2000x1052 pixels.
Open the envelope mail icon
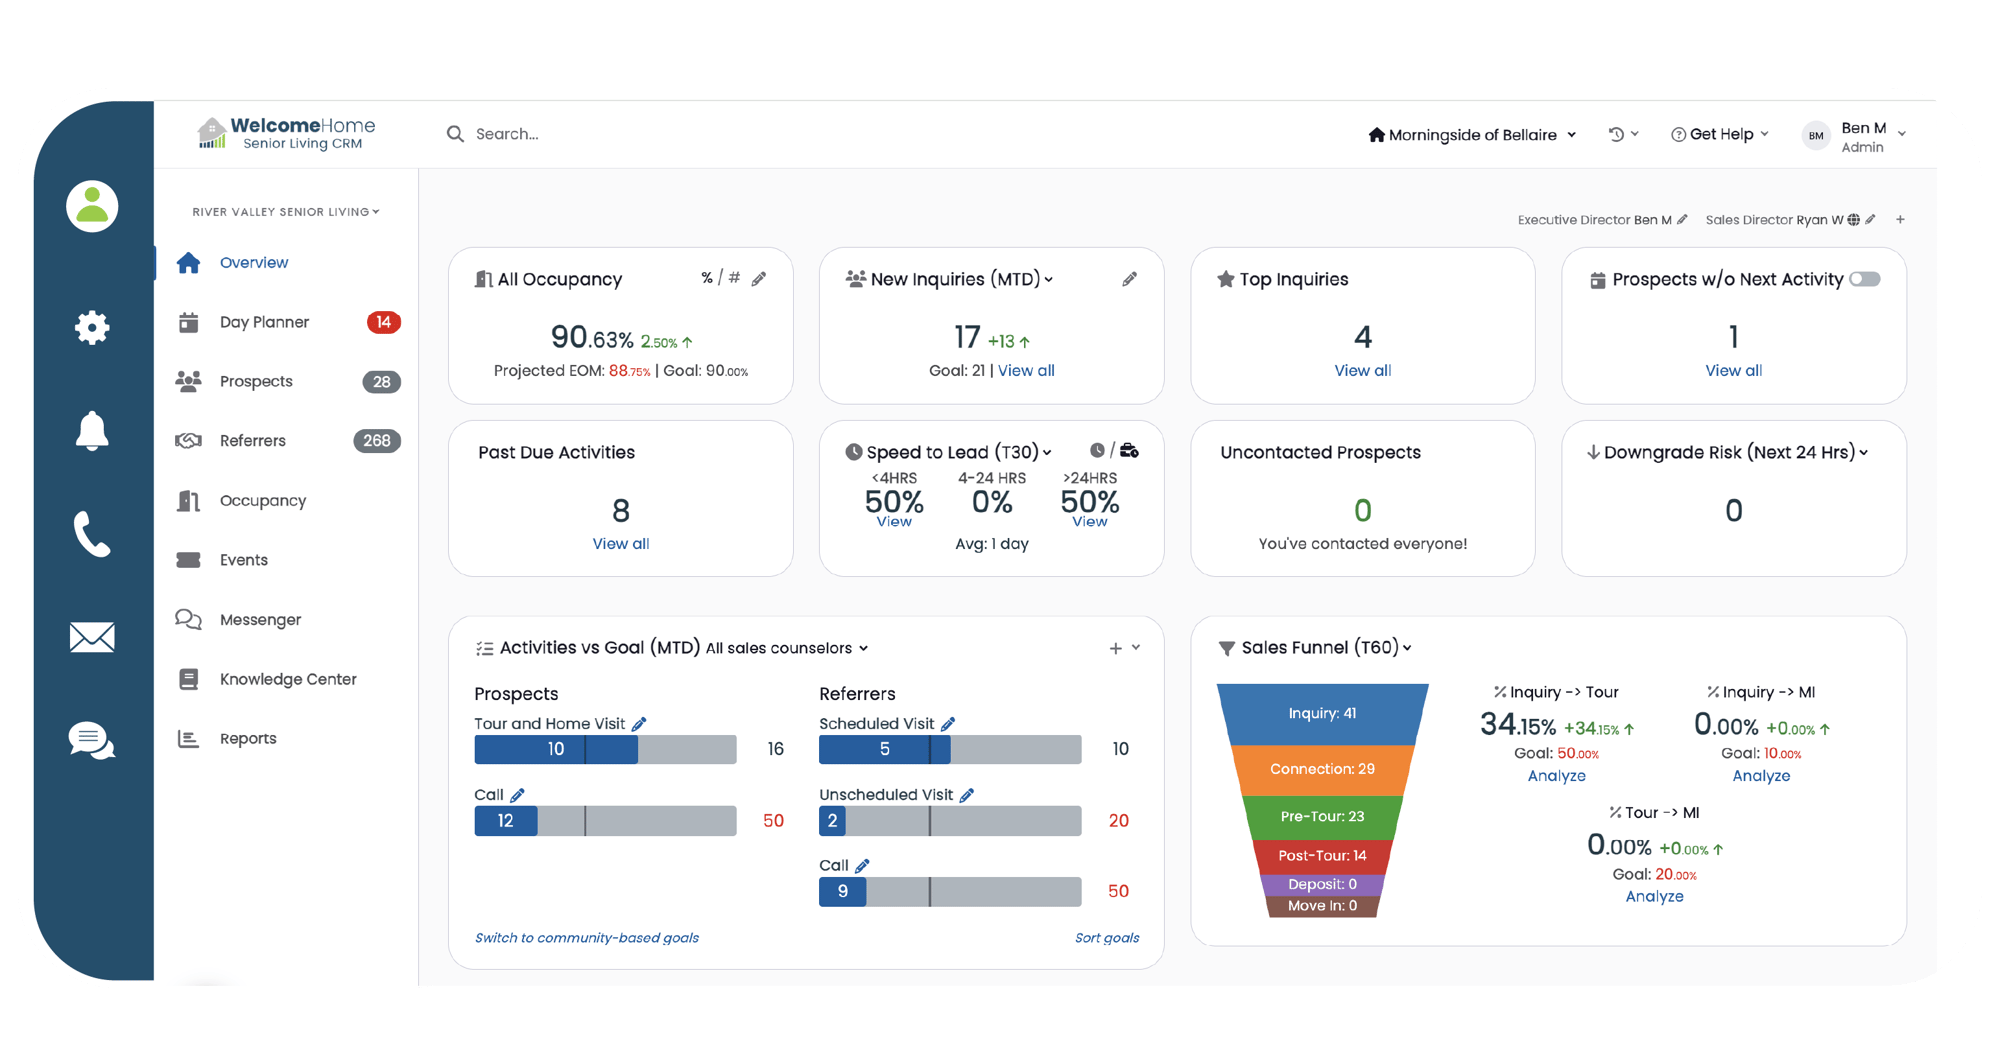[x=92, y=637]
